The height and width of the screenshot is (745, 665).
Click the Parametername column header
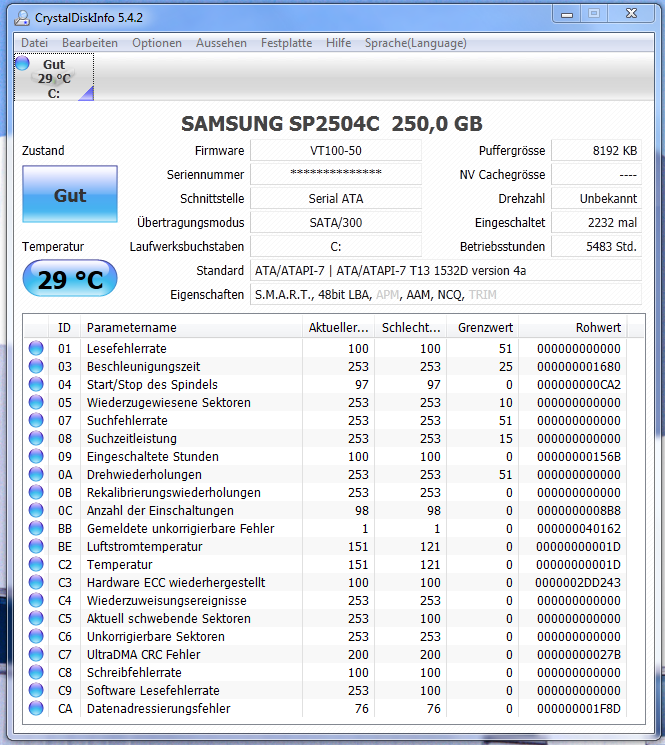(x=191, y=327)
